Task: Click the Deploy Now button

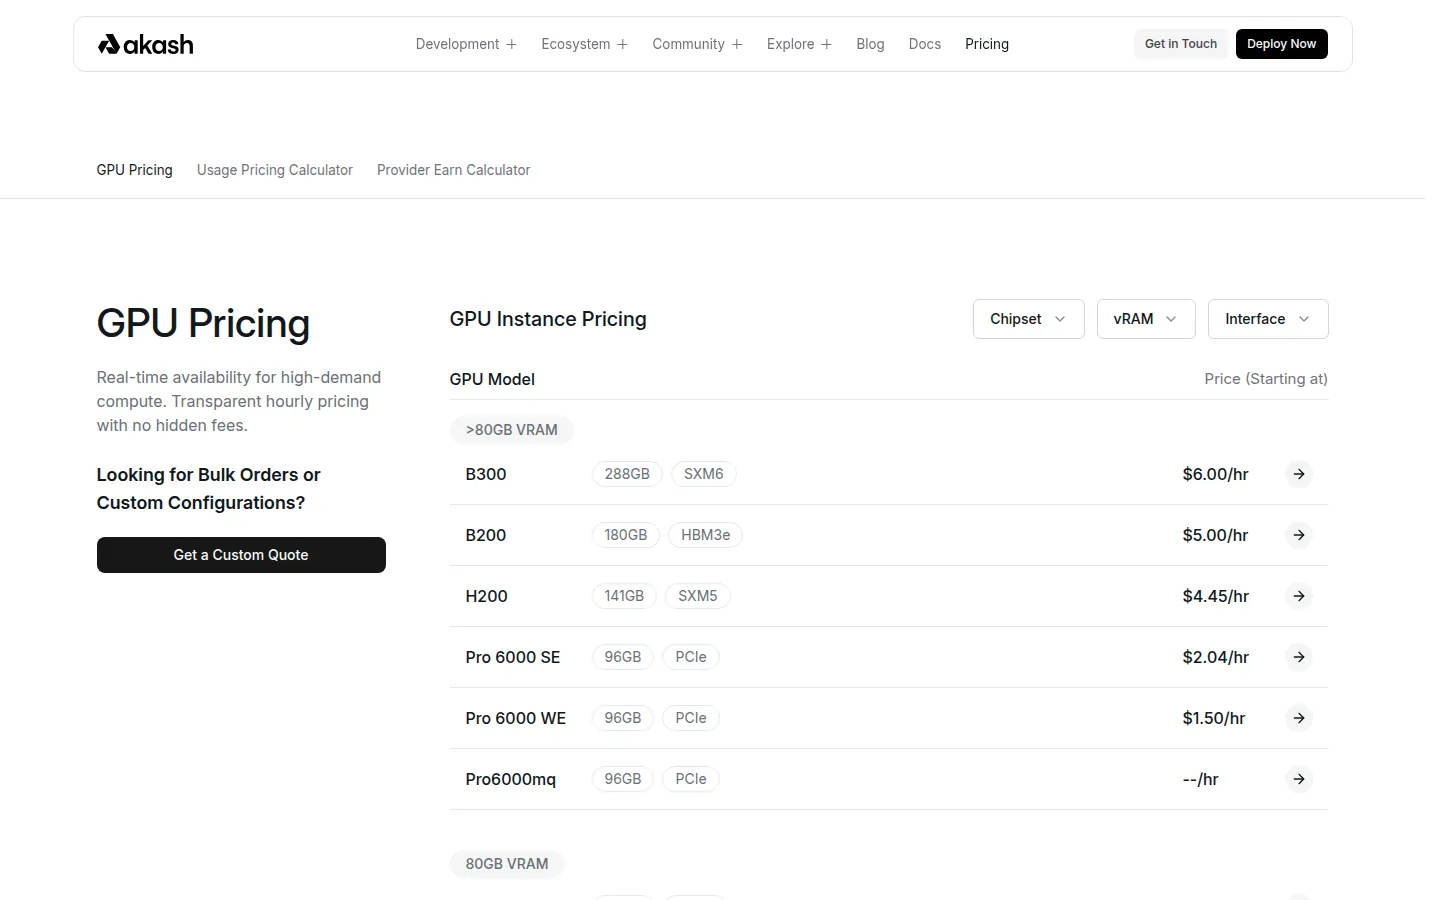Action: [1281, 44]
